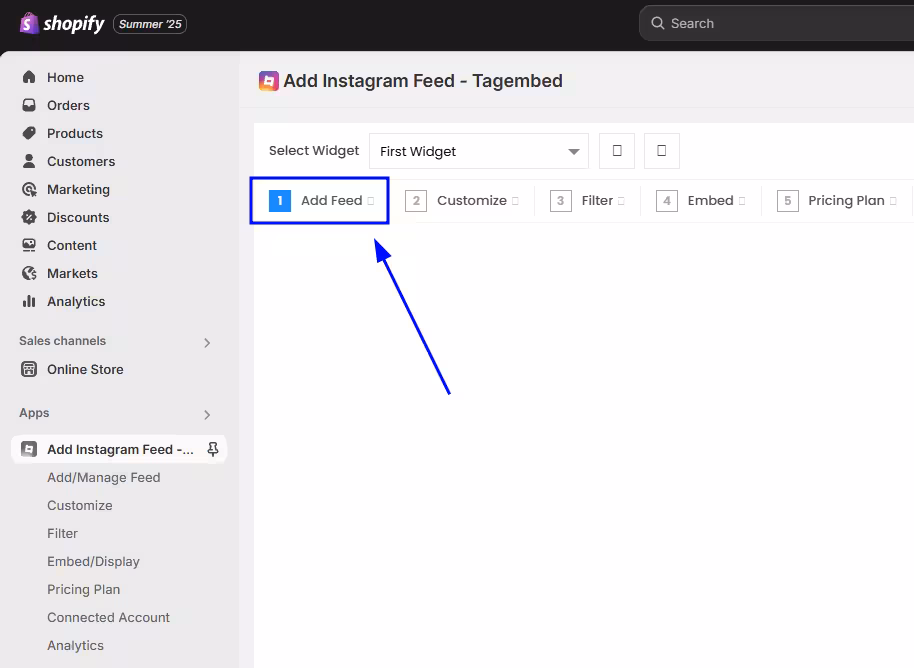Image resolution: width=914 pixels, height=668 pixels.
Task: Open Embed/Display submenu item
Action: (x=93, y=561)
